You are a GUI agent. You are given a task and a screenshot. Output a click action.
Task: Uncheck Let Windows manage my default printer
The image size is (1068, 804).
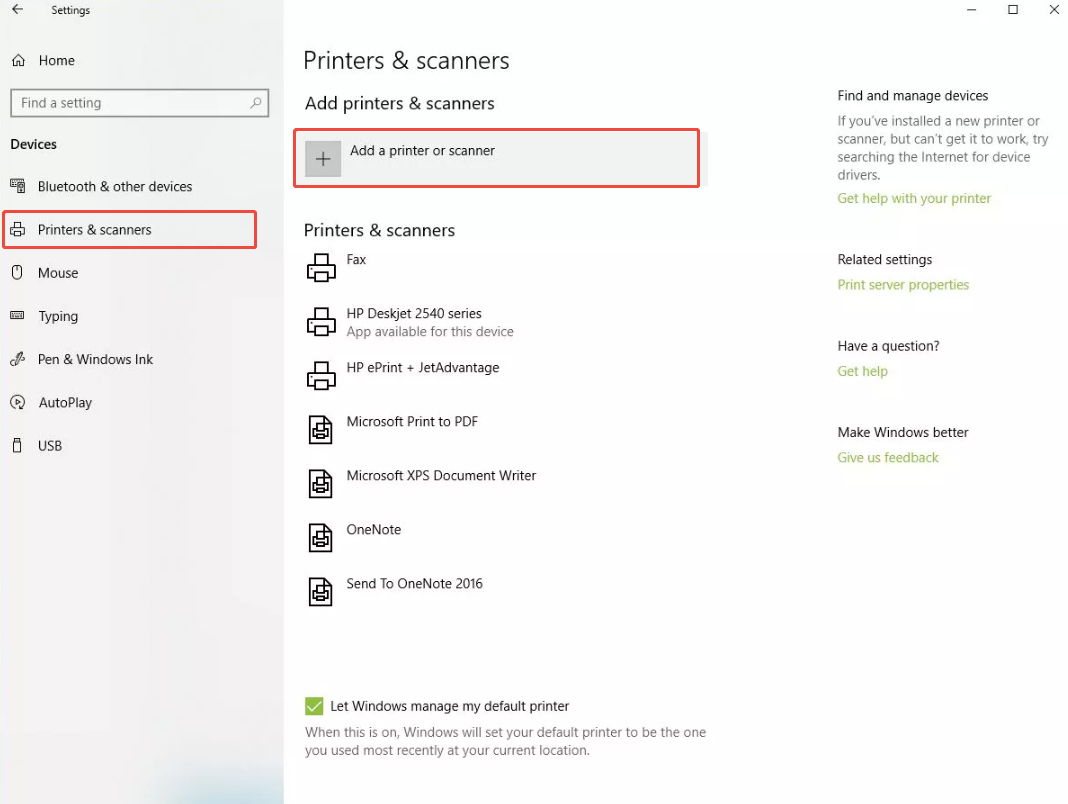point(314,706)
